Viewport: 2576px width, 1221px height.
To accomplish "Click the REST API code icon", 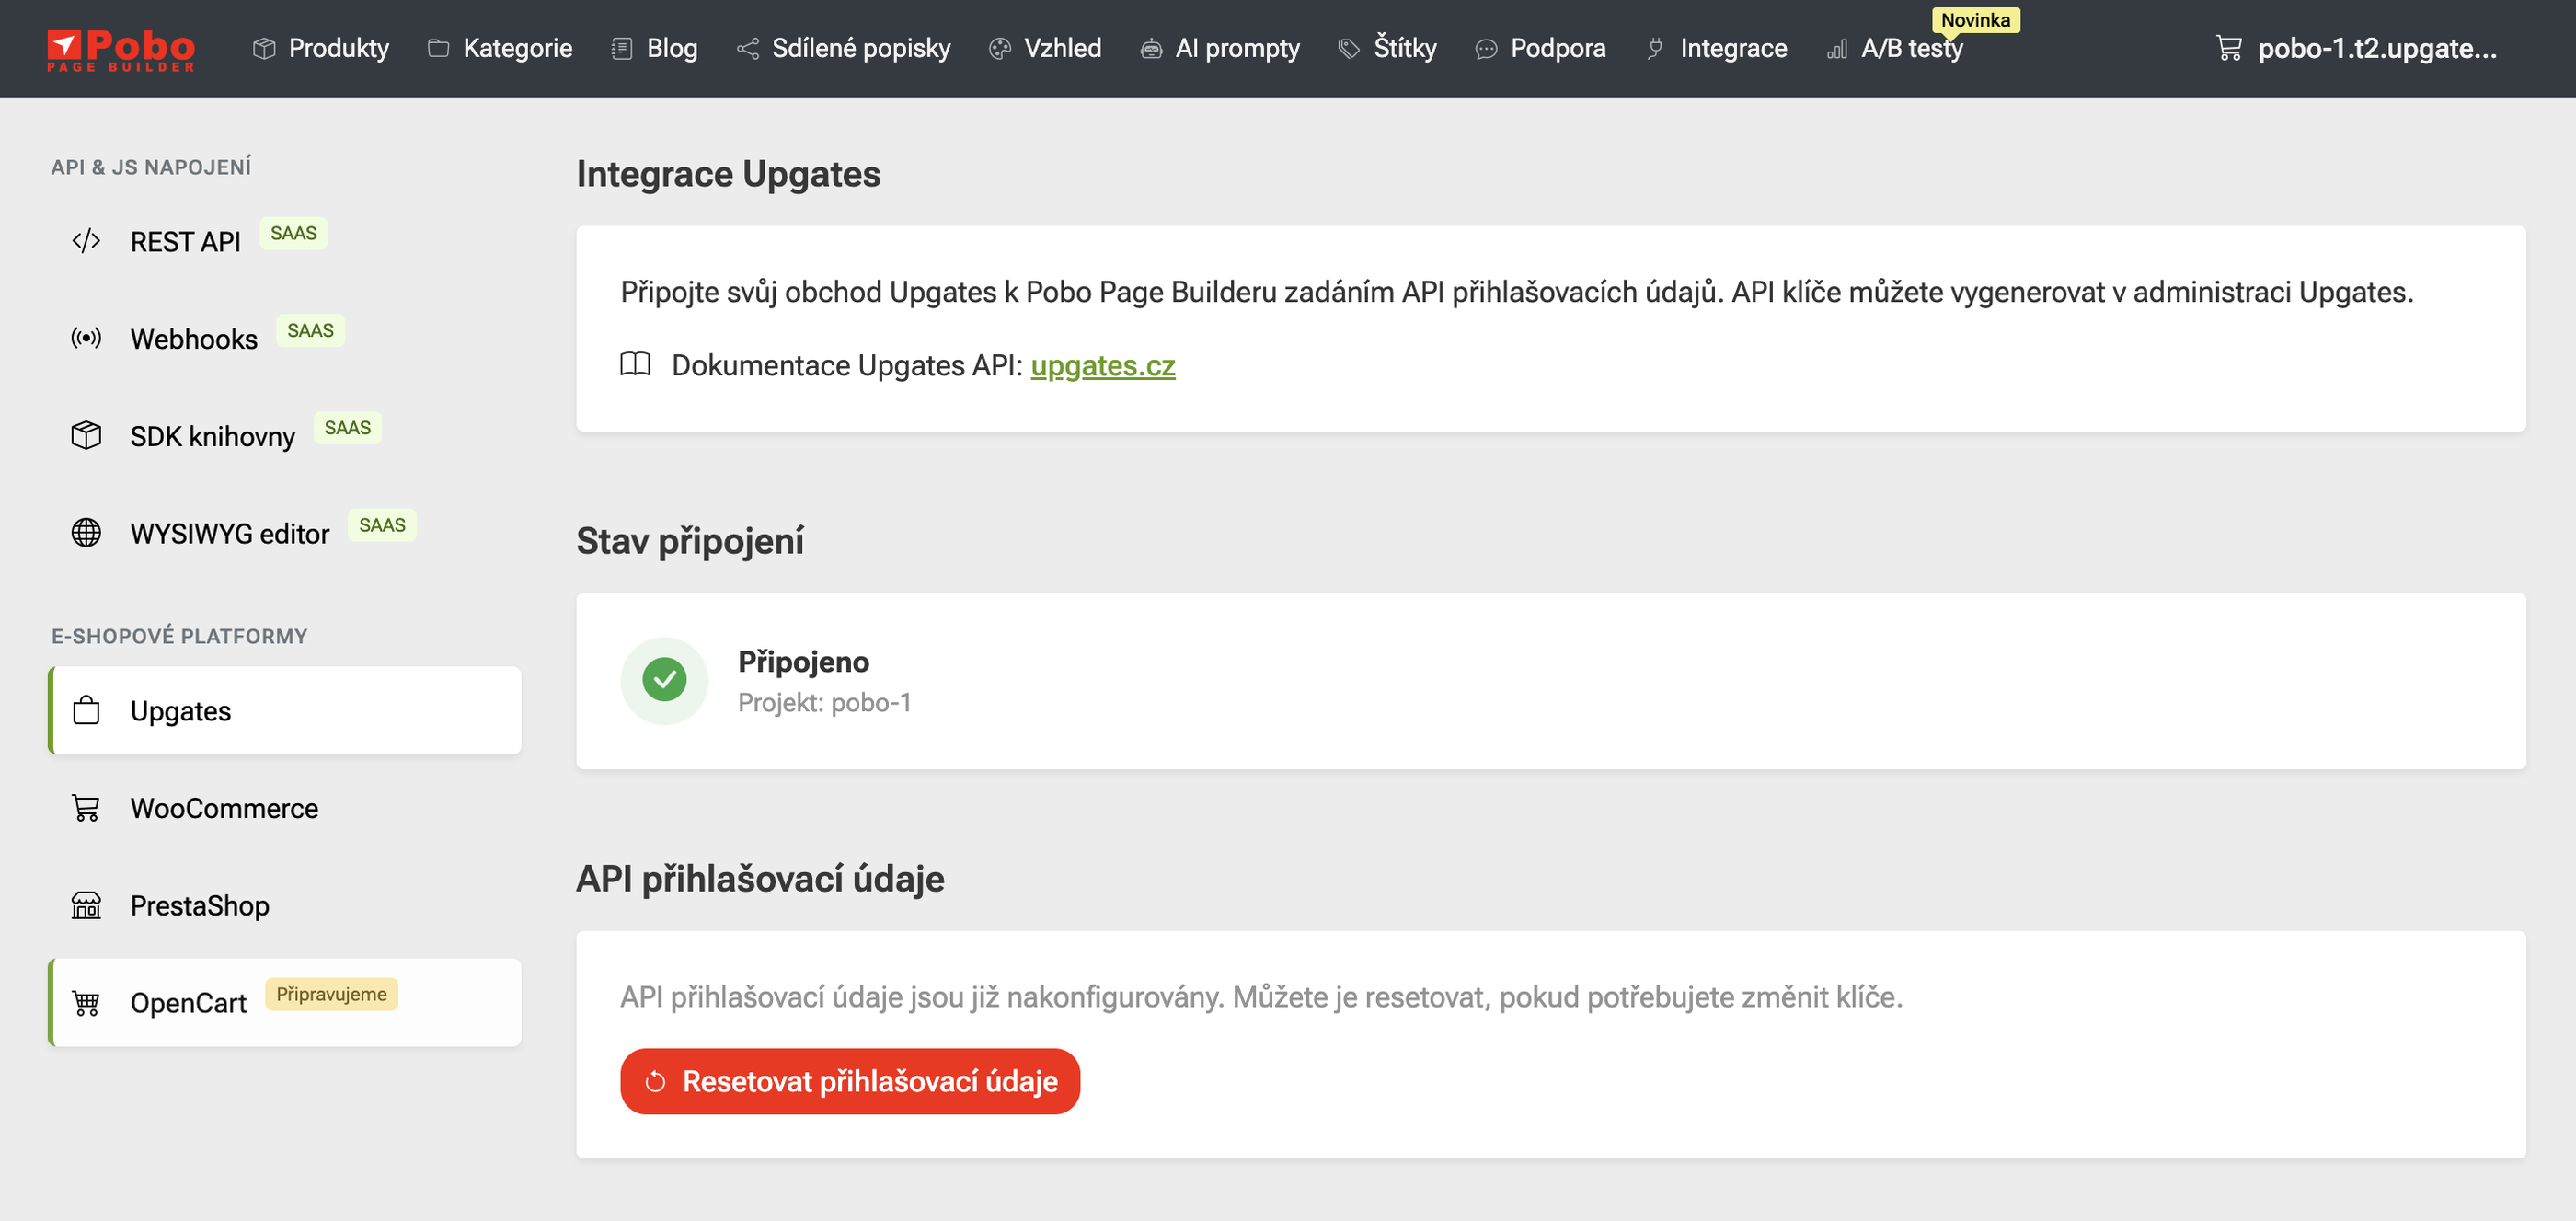I will (86, 241).
